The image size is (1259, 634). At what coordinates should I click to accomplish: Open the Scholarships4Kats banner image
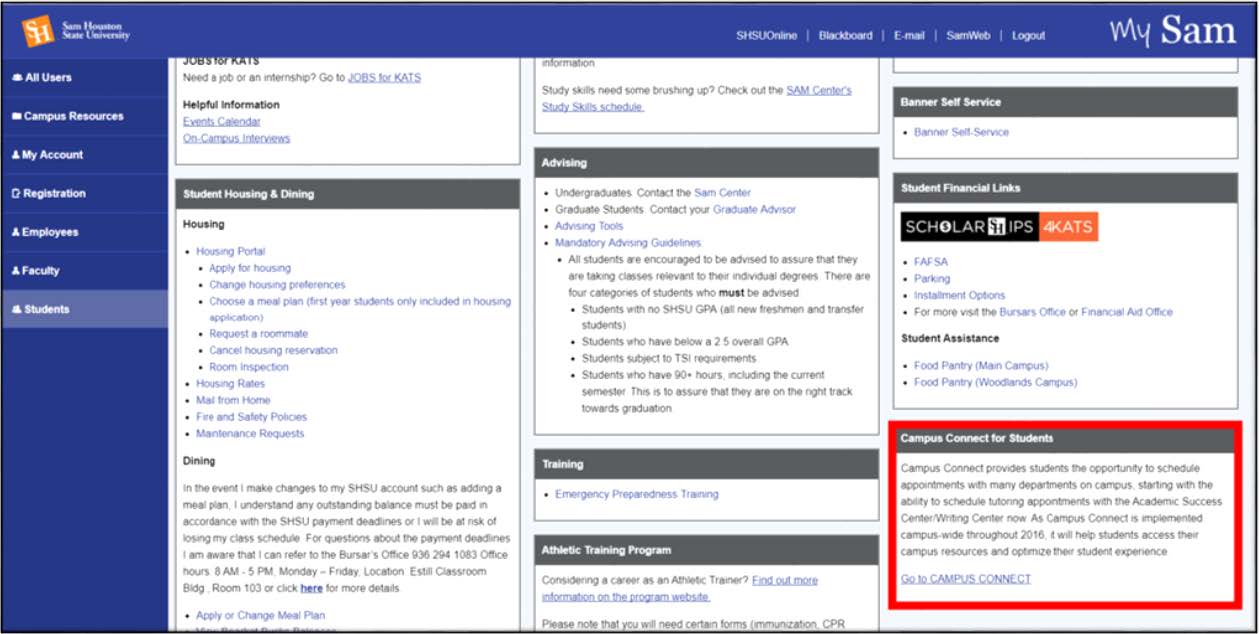coord(999,227)
